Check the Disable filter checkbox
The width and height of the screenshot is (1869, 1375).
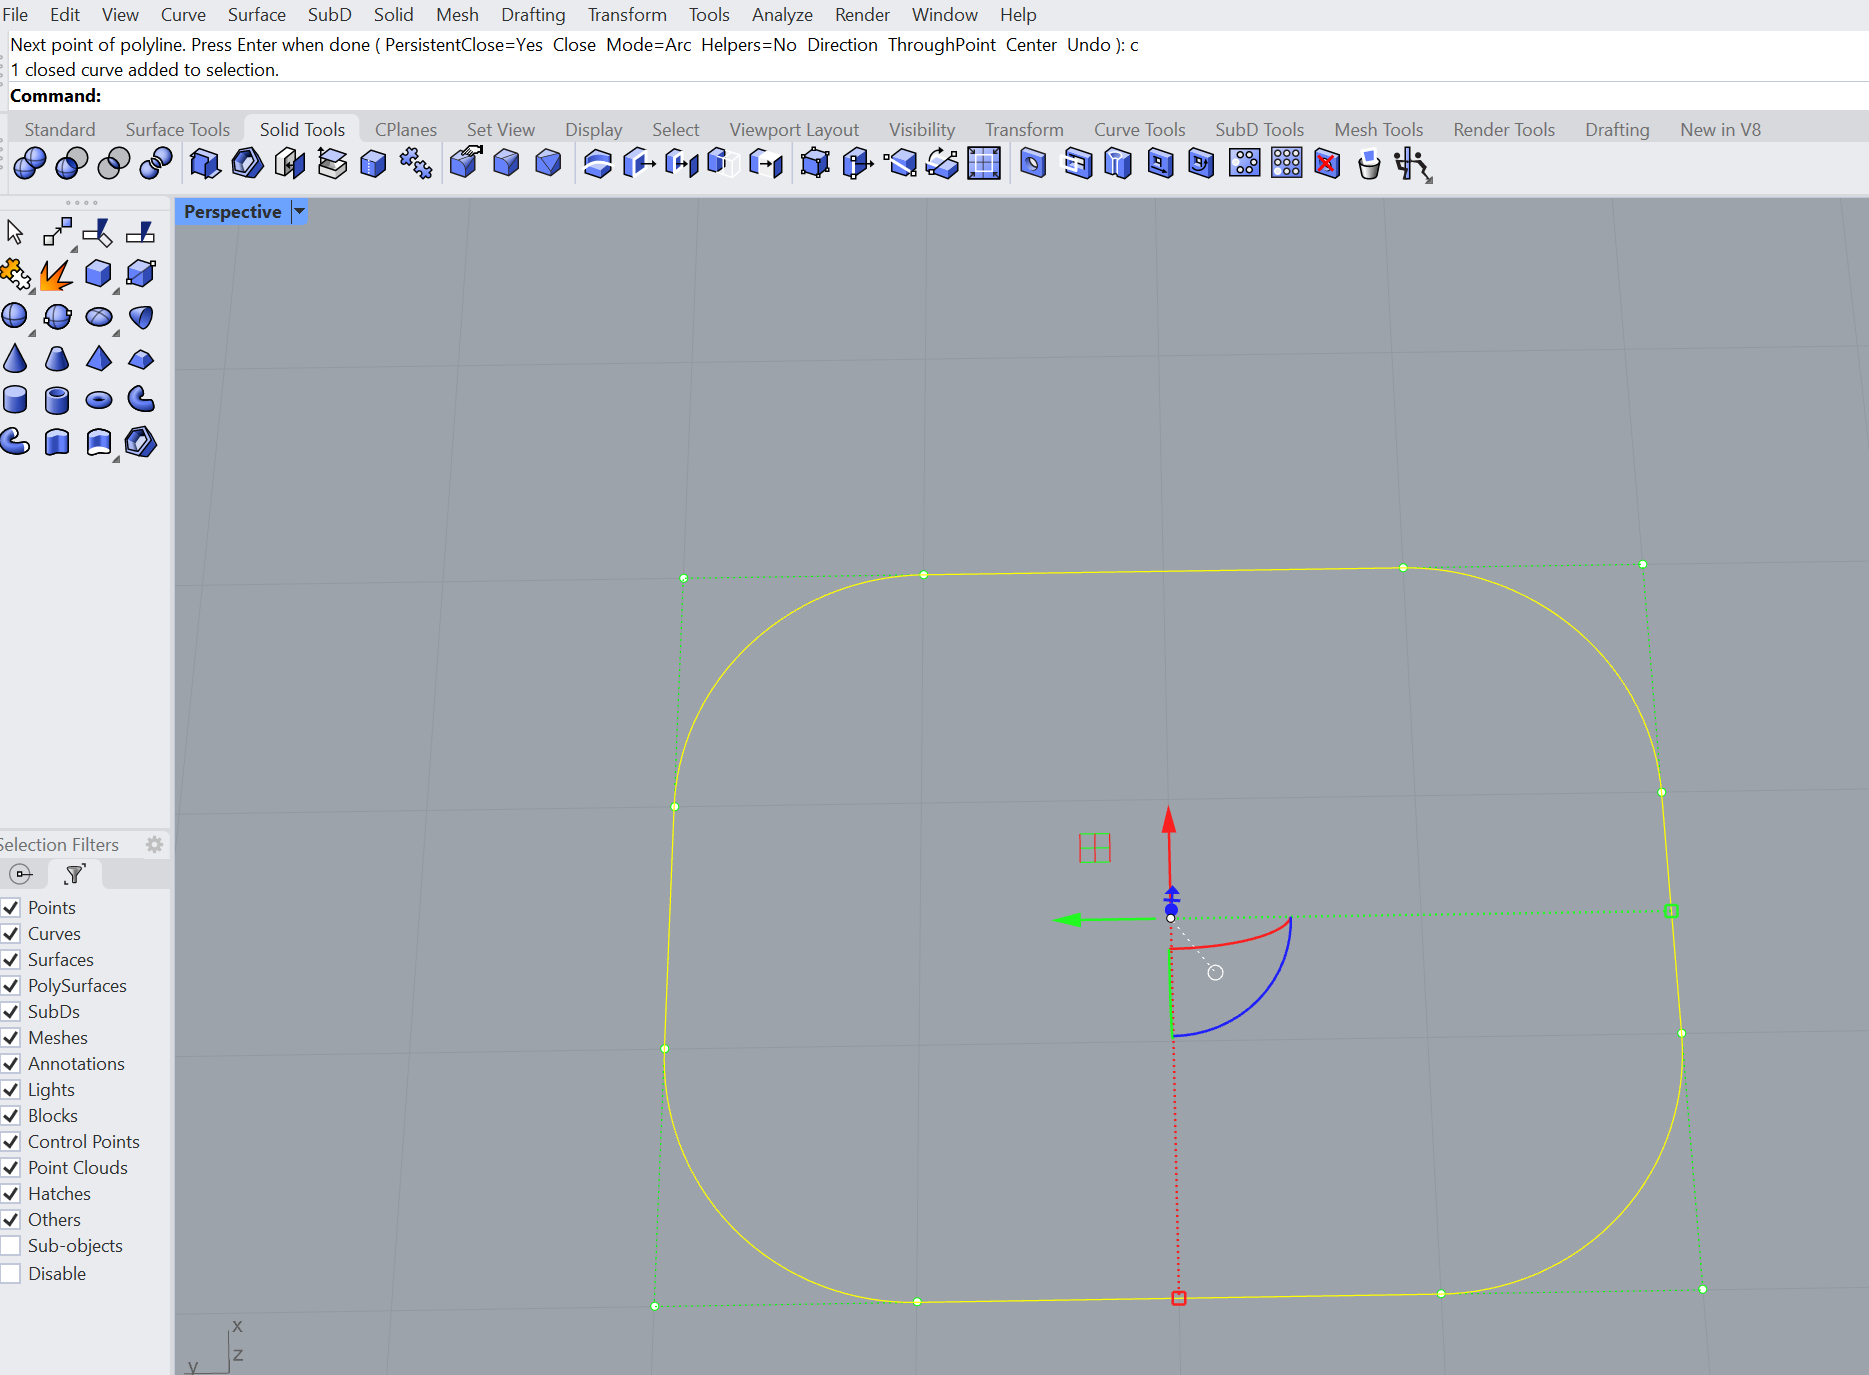[x=11, y=1274]
